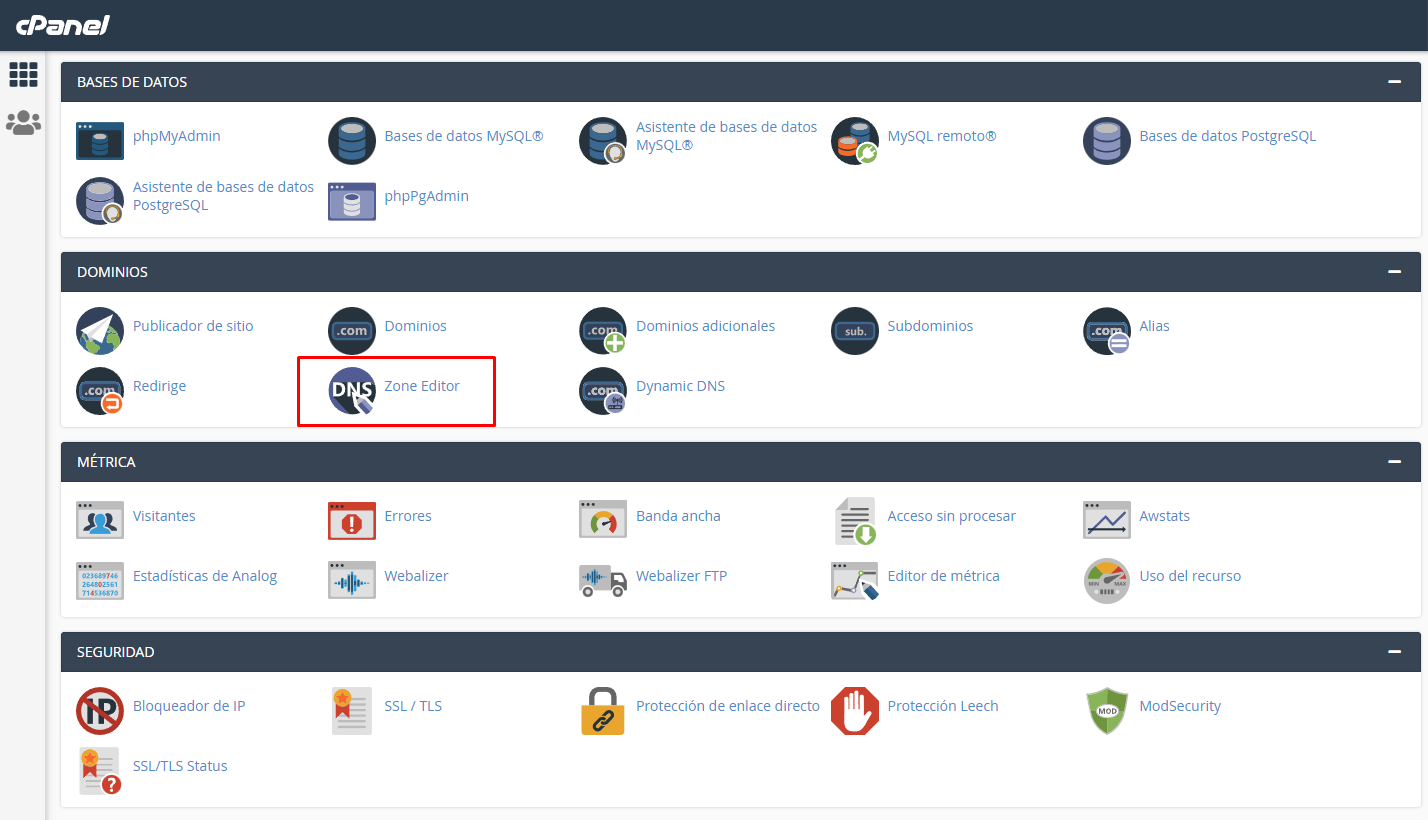Click the MySQL database wizard icon

pos(603,141)
